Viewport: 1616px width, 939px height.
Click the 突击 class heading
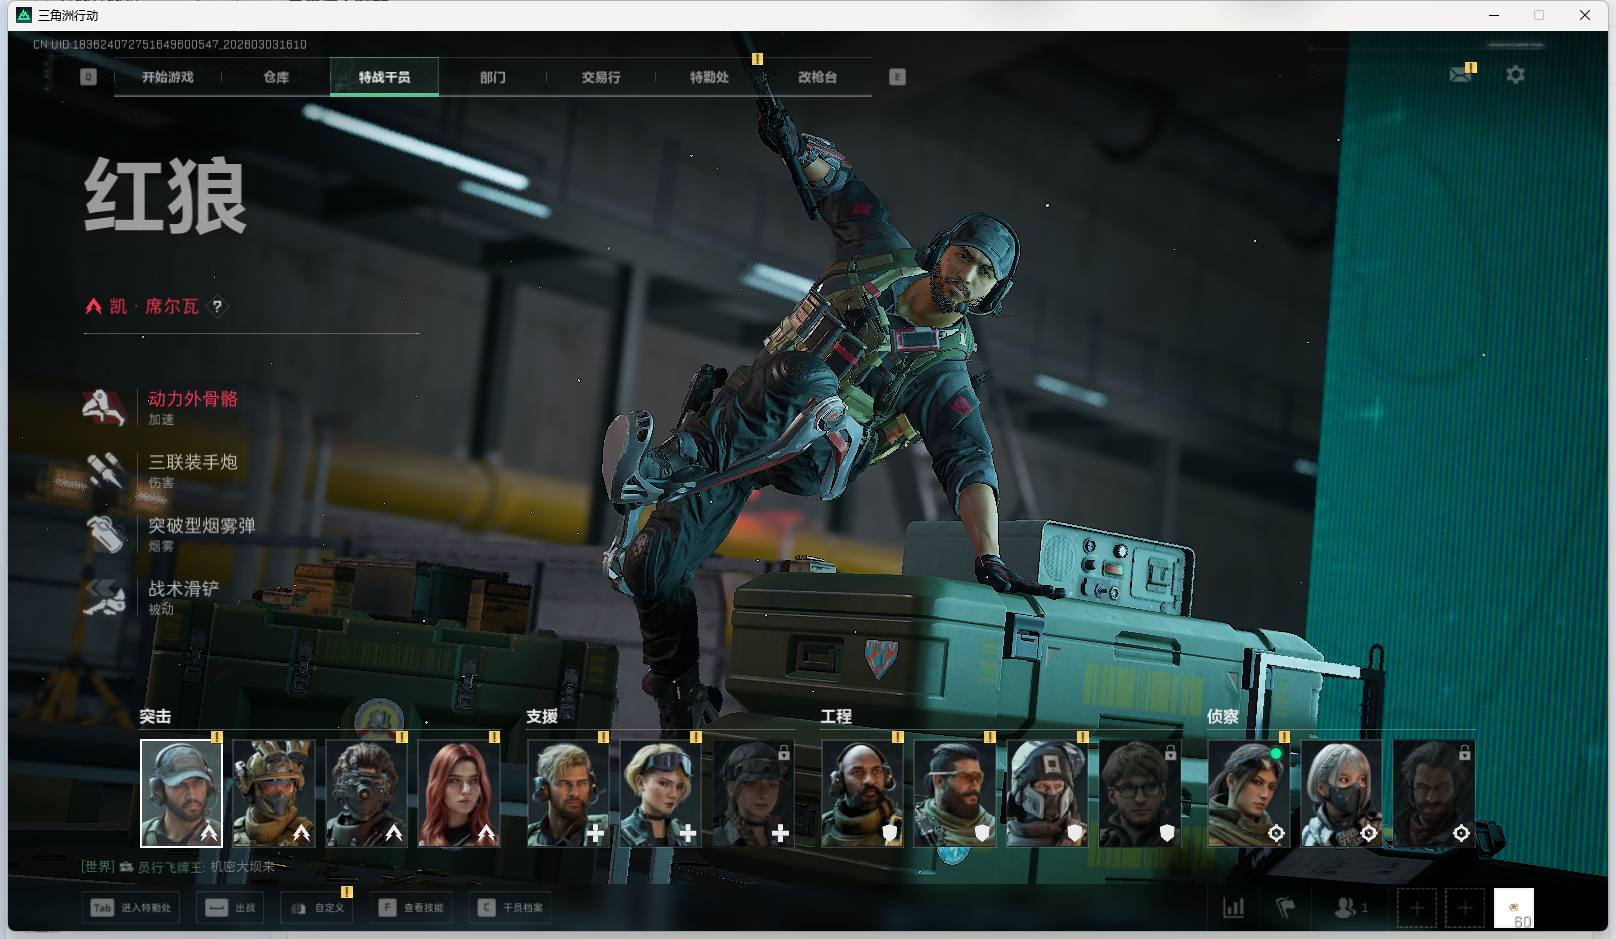point(155,717)
